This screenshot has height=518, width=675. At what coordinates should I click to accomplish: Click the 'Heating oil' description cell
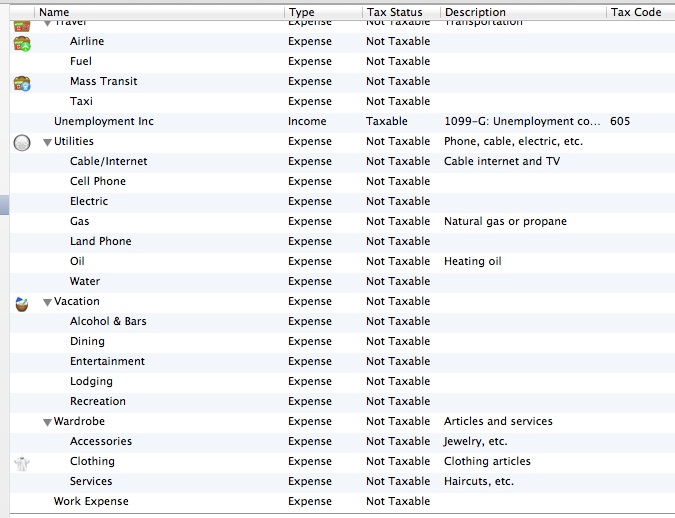473,261
